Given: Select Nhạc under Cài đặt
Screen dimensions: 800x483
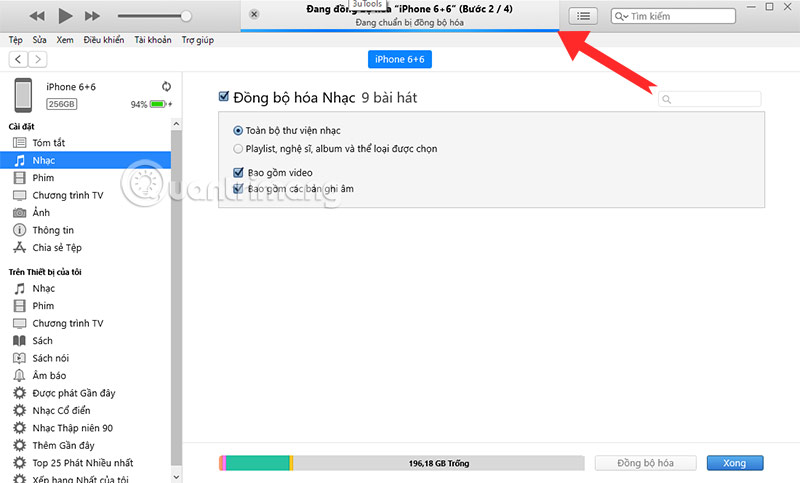Looking at the screenshot, I should click(x=86, y=160).
